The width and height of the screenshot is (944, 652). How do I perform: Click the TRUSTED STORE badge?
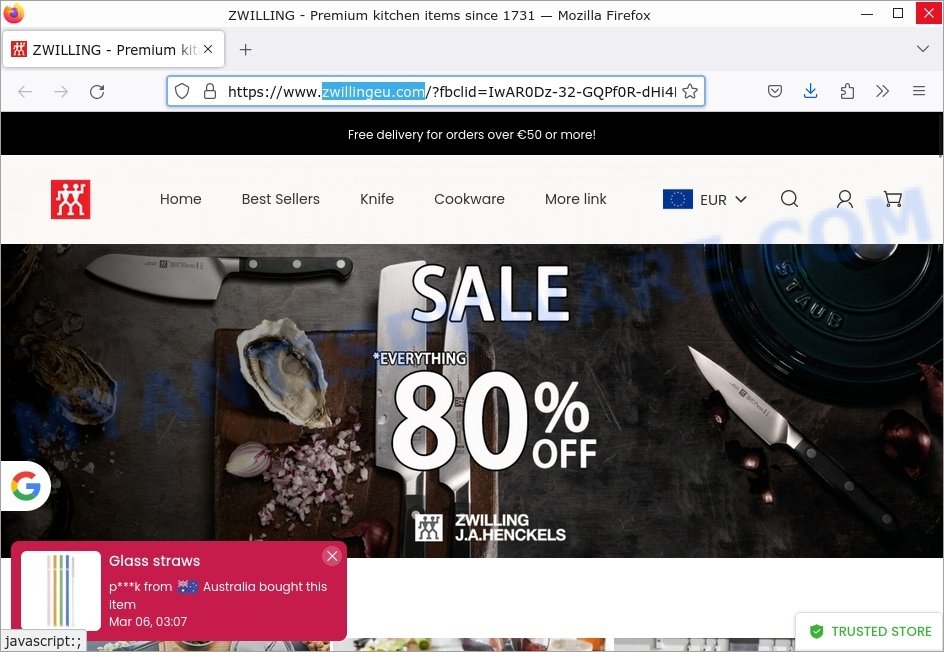pyautogui.click(x=871, y=632)
